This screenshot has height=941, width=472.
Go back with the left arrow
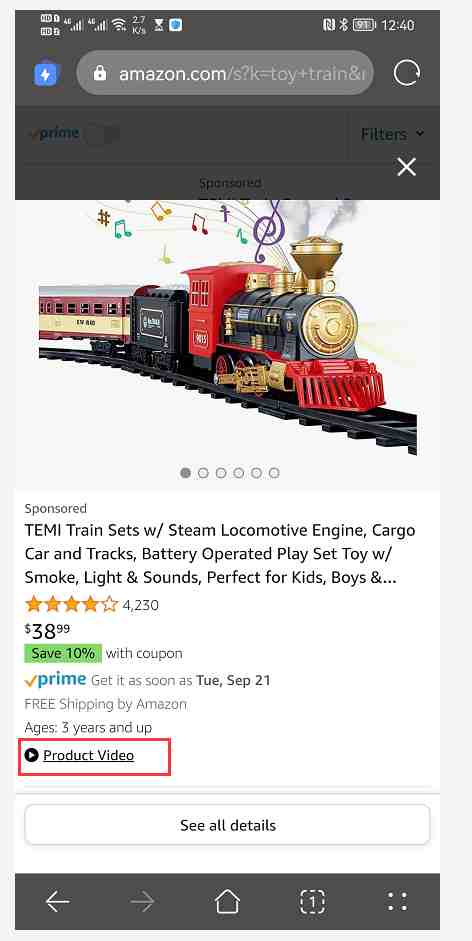point(58,901)
